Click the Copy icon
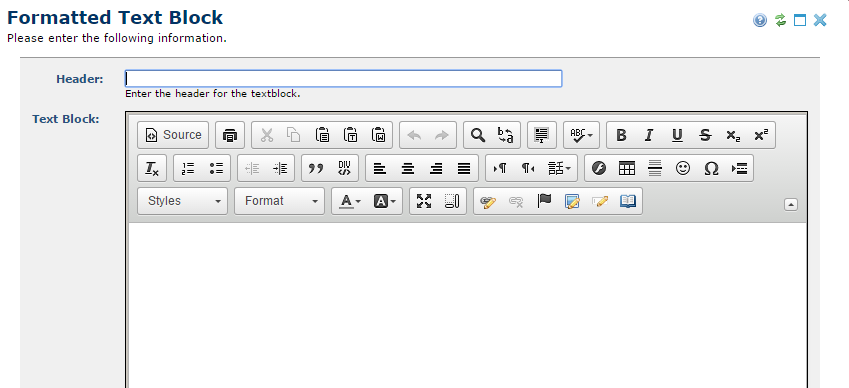Viewport: 849px width, 388px height. tap(293, 135)
